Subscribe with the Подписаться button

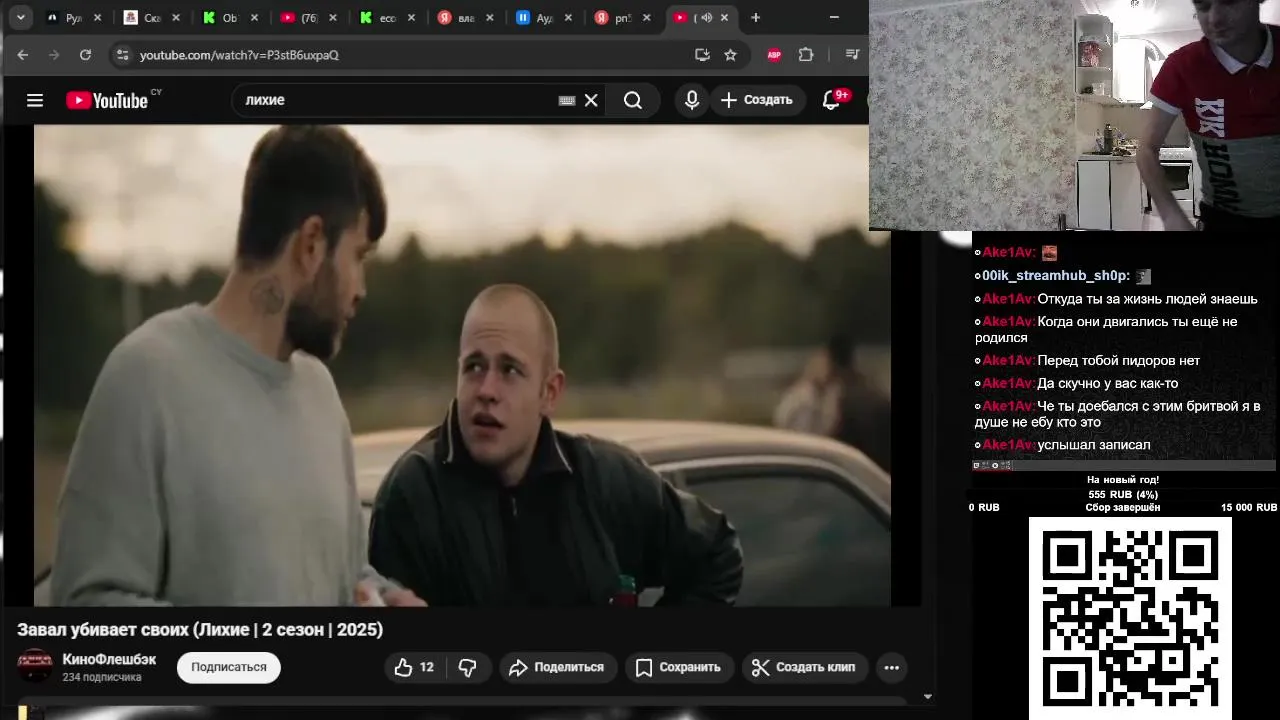coord(229,667)
